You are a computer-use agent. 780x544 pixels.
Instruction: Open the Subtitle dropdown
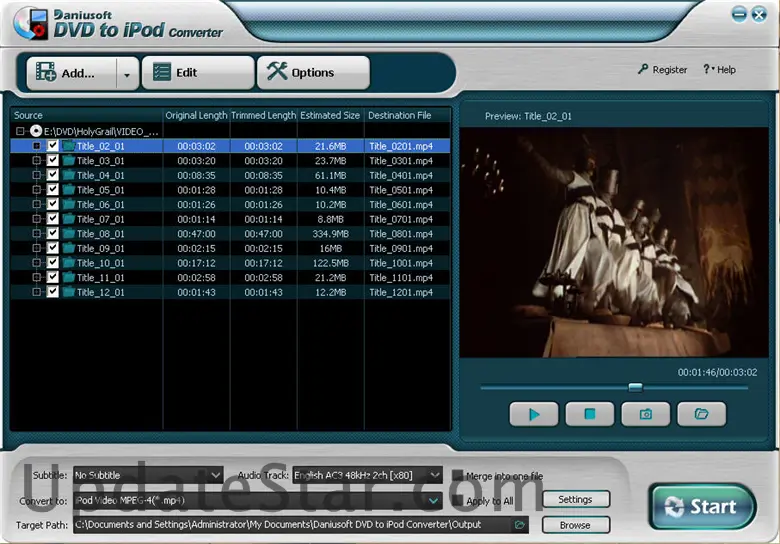click(x=147, y=475)
